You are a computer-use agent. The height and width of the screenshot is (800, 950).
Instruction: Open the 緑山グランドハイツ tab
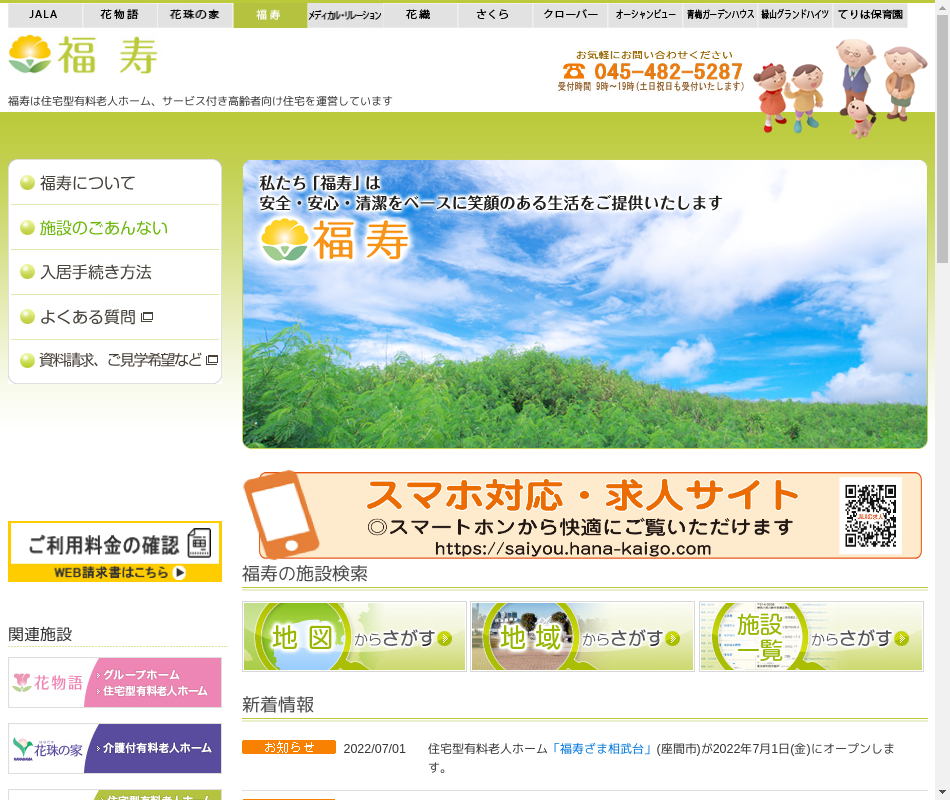point(796,15)
